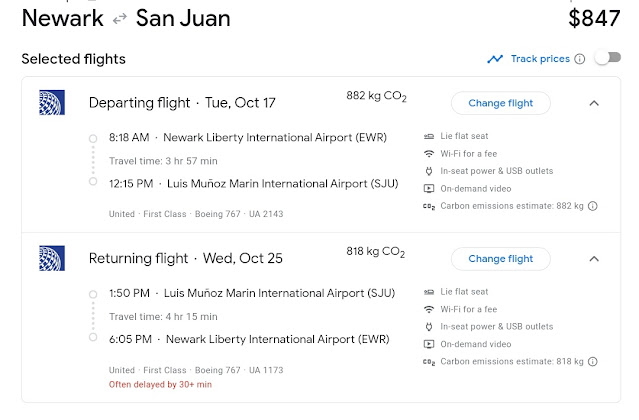This screenshot has height=420, width=639.
Task: Click United logo on returning flight
Action: (51, 259)
